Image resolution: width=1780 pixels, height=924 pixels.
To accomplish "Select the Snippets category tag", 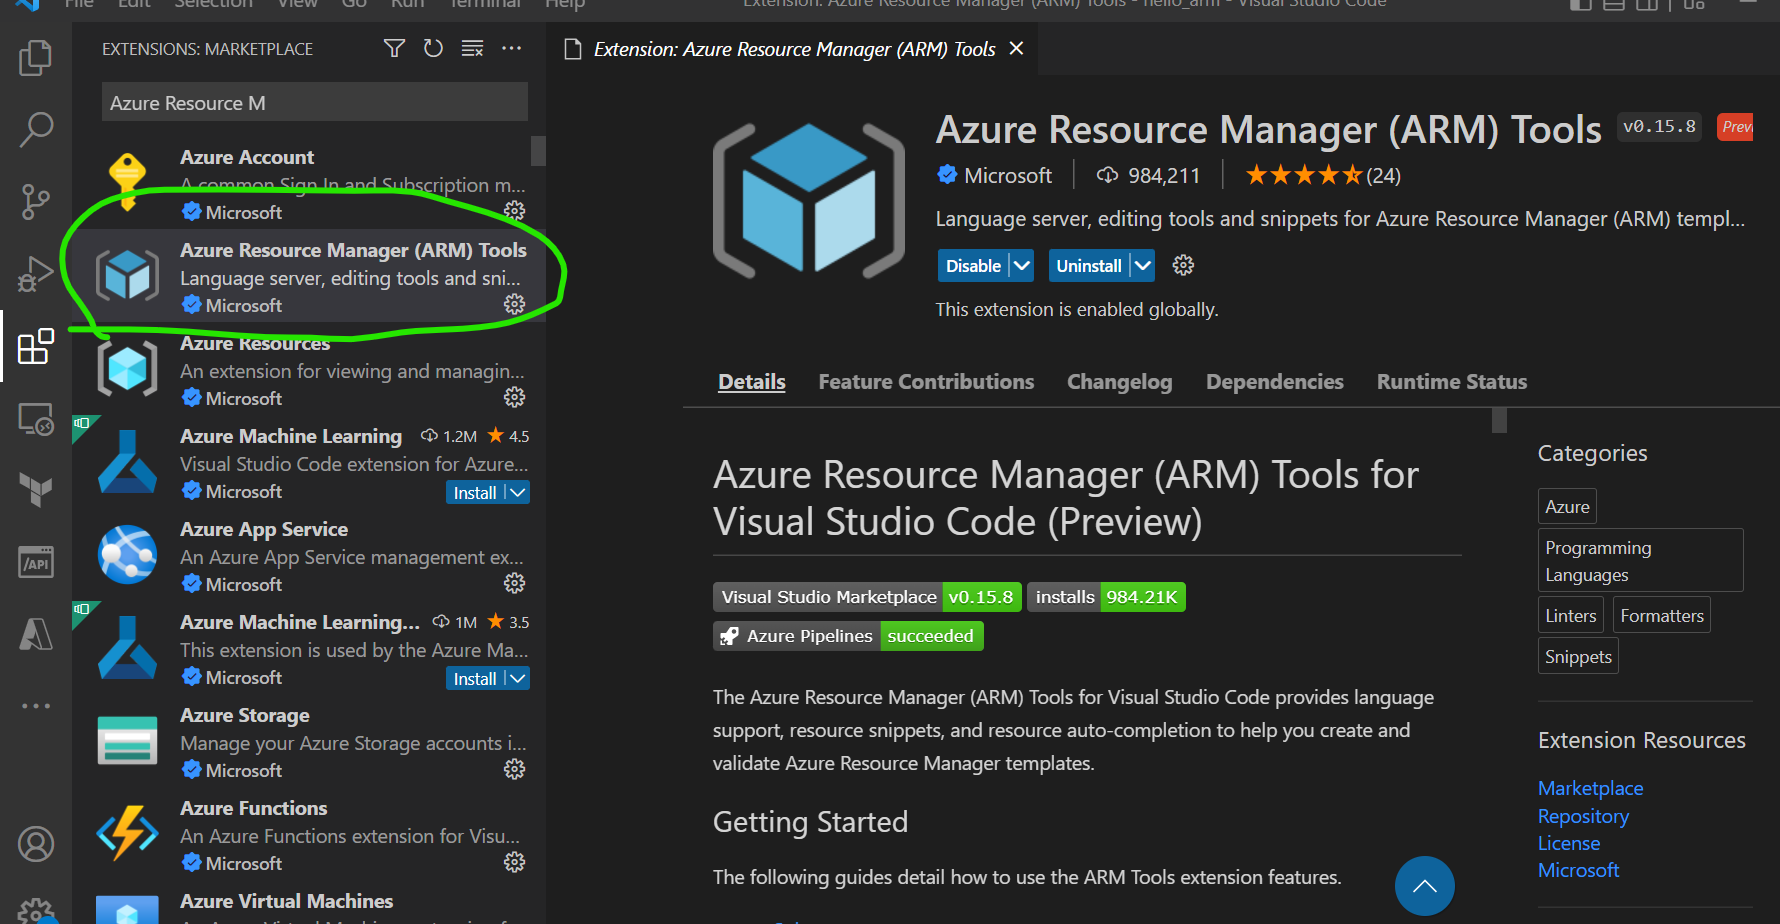I will 1578,656.
